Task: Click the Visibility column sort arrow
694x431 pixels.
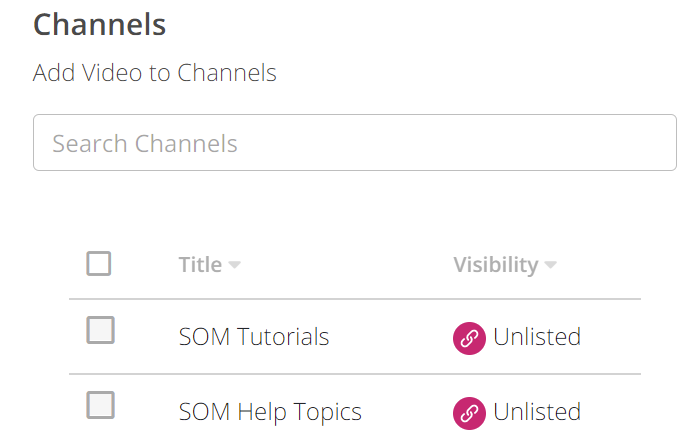Action: coord(550,265)
